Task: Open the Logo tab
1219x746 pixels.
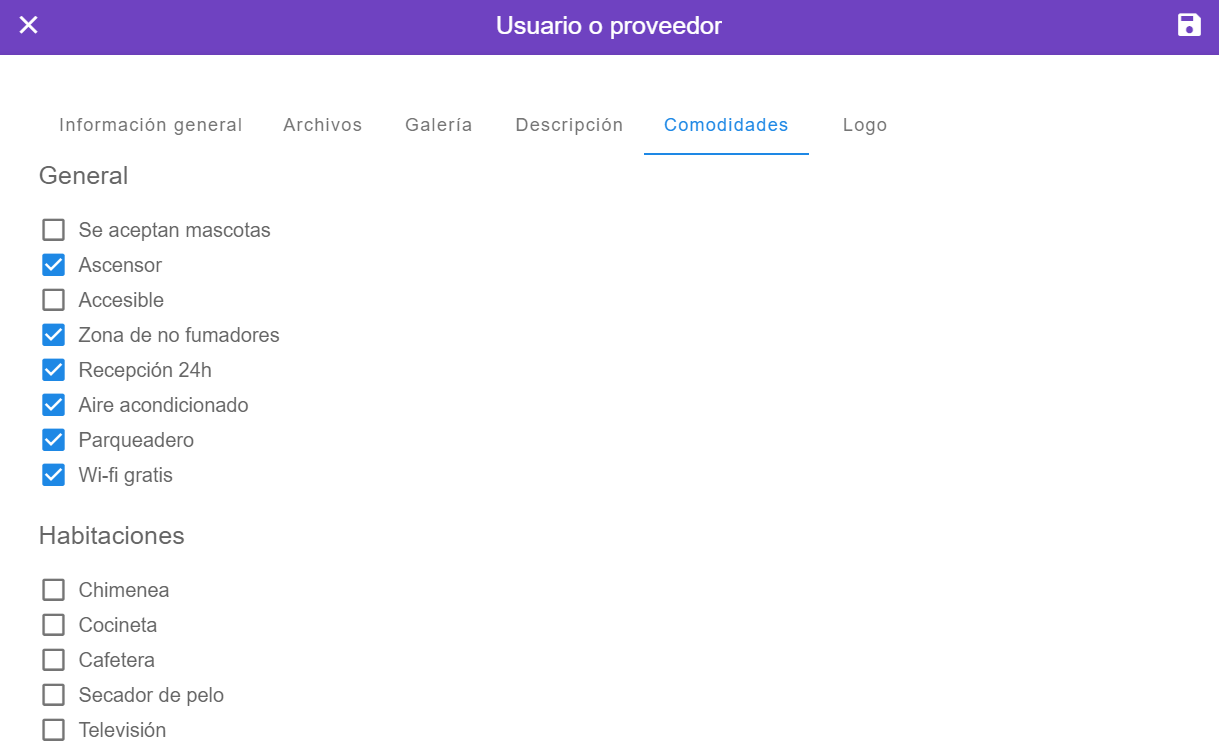Action: click(864, 125)
